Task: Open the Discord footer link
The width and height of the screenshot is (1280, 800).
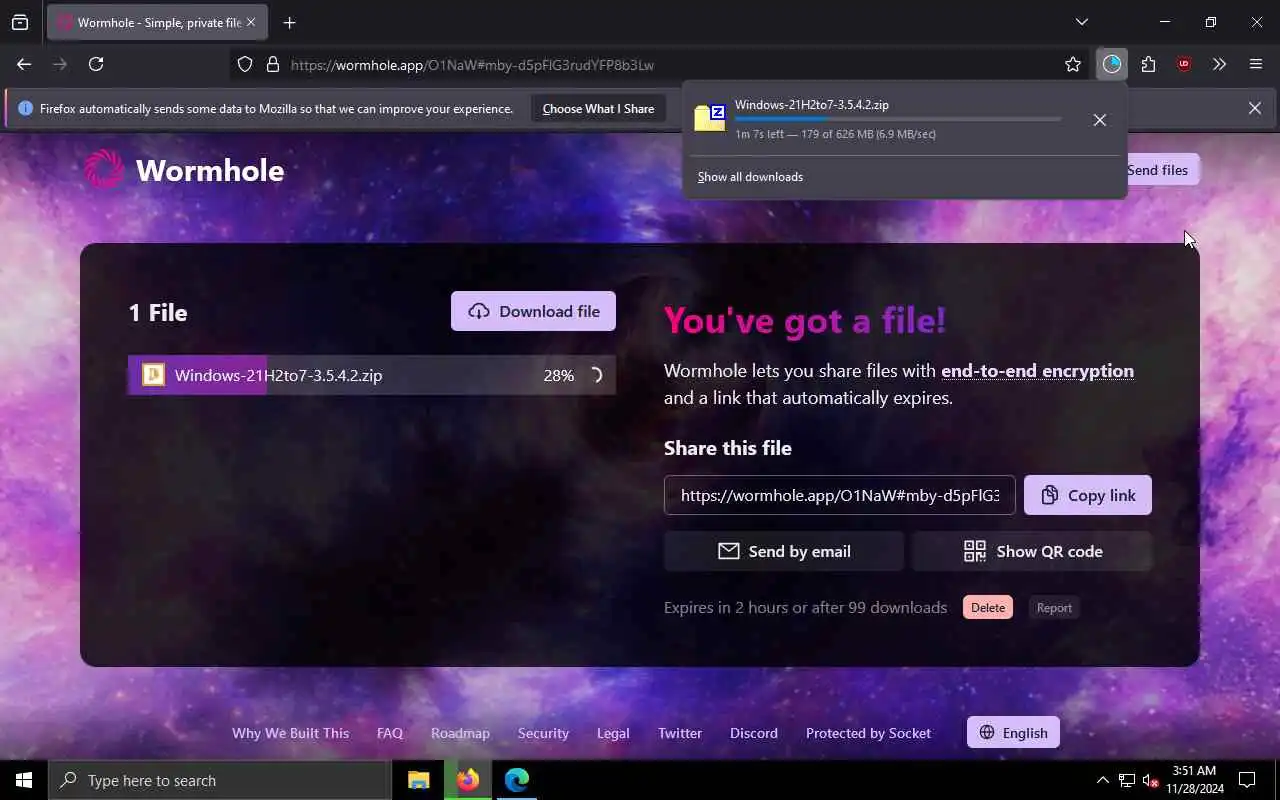Action: pyautogui.click(x=754, y=733)
